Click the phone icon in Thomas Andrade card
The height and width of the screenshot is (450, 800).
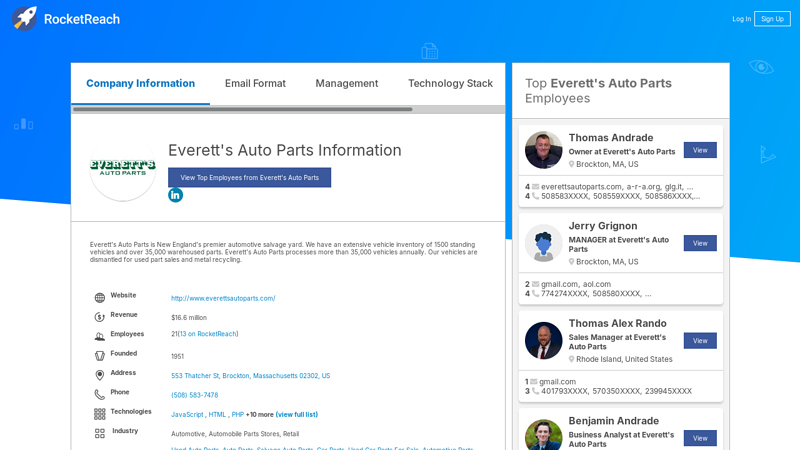coord(535,196)
